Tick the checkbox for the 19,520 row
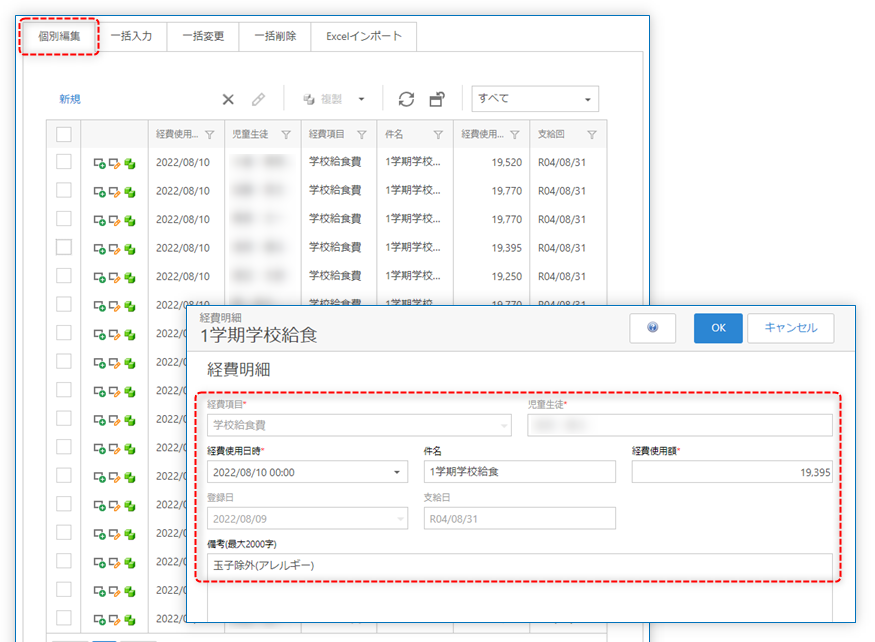Screen dimensions: 875x642 64,162
